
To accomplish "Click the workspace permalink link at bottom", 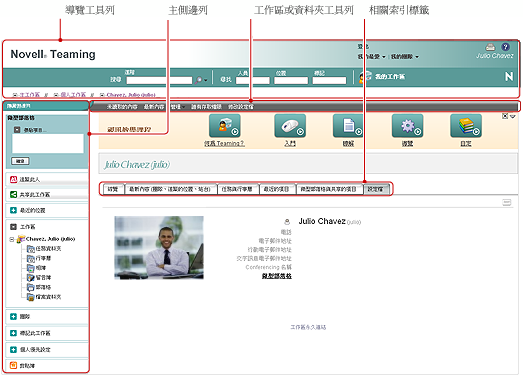I will (x=308, y=327).
